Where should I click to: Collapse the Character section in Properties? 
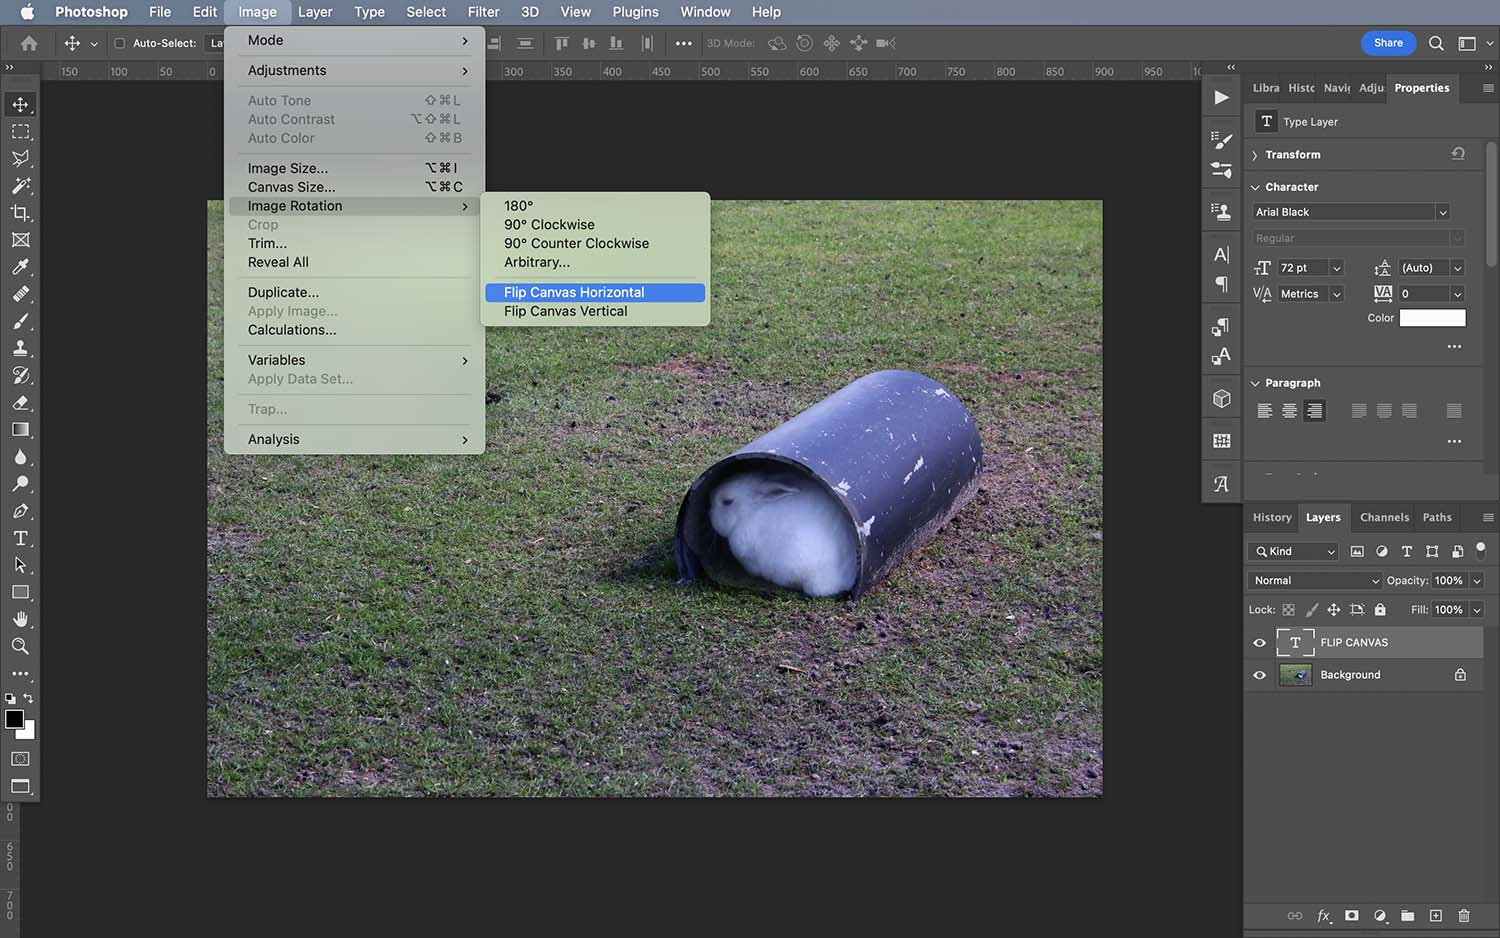tap(1256, 187)
